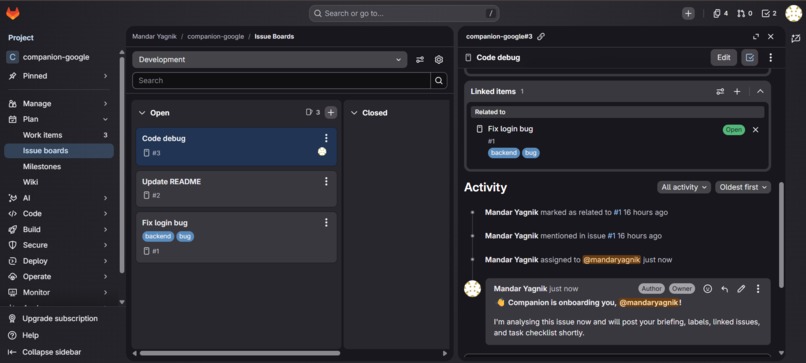Copy companion-google#3 reference link icon
806x363 pixels.
pyautogui.click(x=541, y=37)
